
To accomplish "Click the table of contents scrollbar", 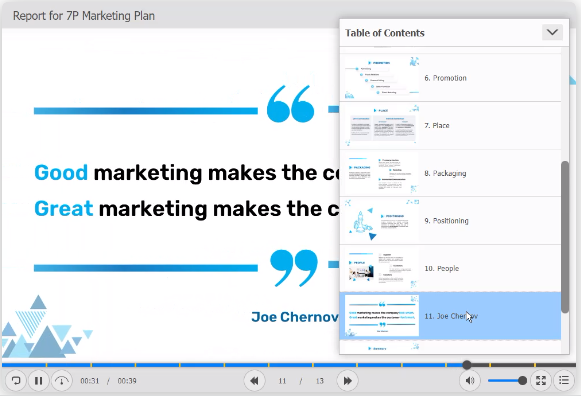I will (x=565, y=237).
